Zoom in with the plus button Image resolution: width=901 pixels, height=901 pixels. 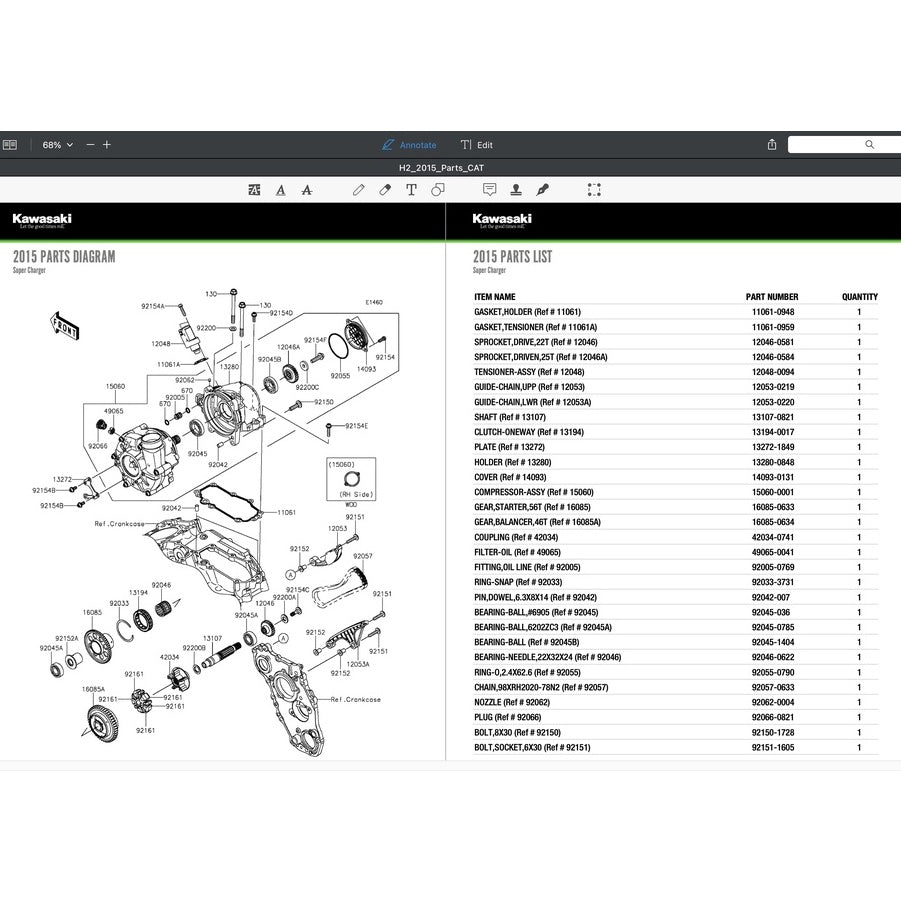pyautogui.click(x=106, y=144)
